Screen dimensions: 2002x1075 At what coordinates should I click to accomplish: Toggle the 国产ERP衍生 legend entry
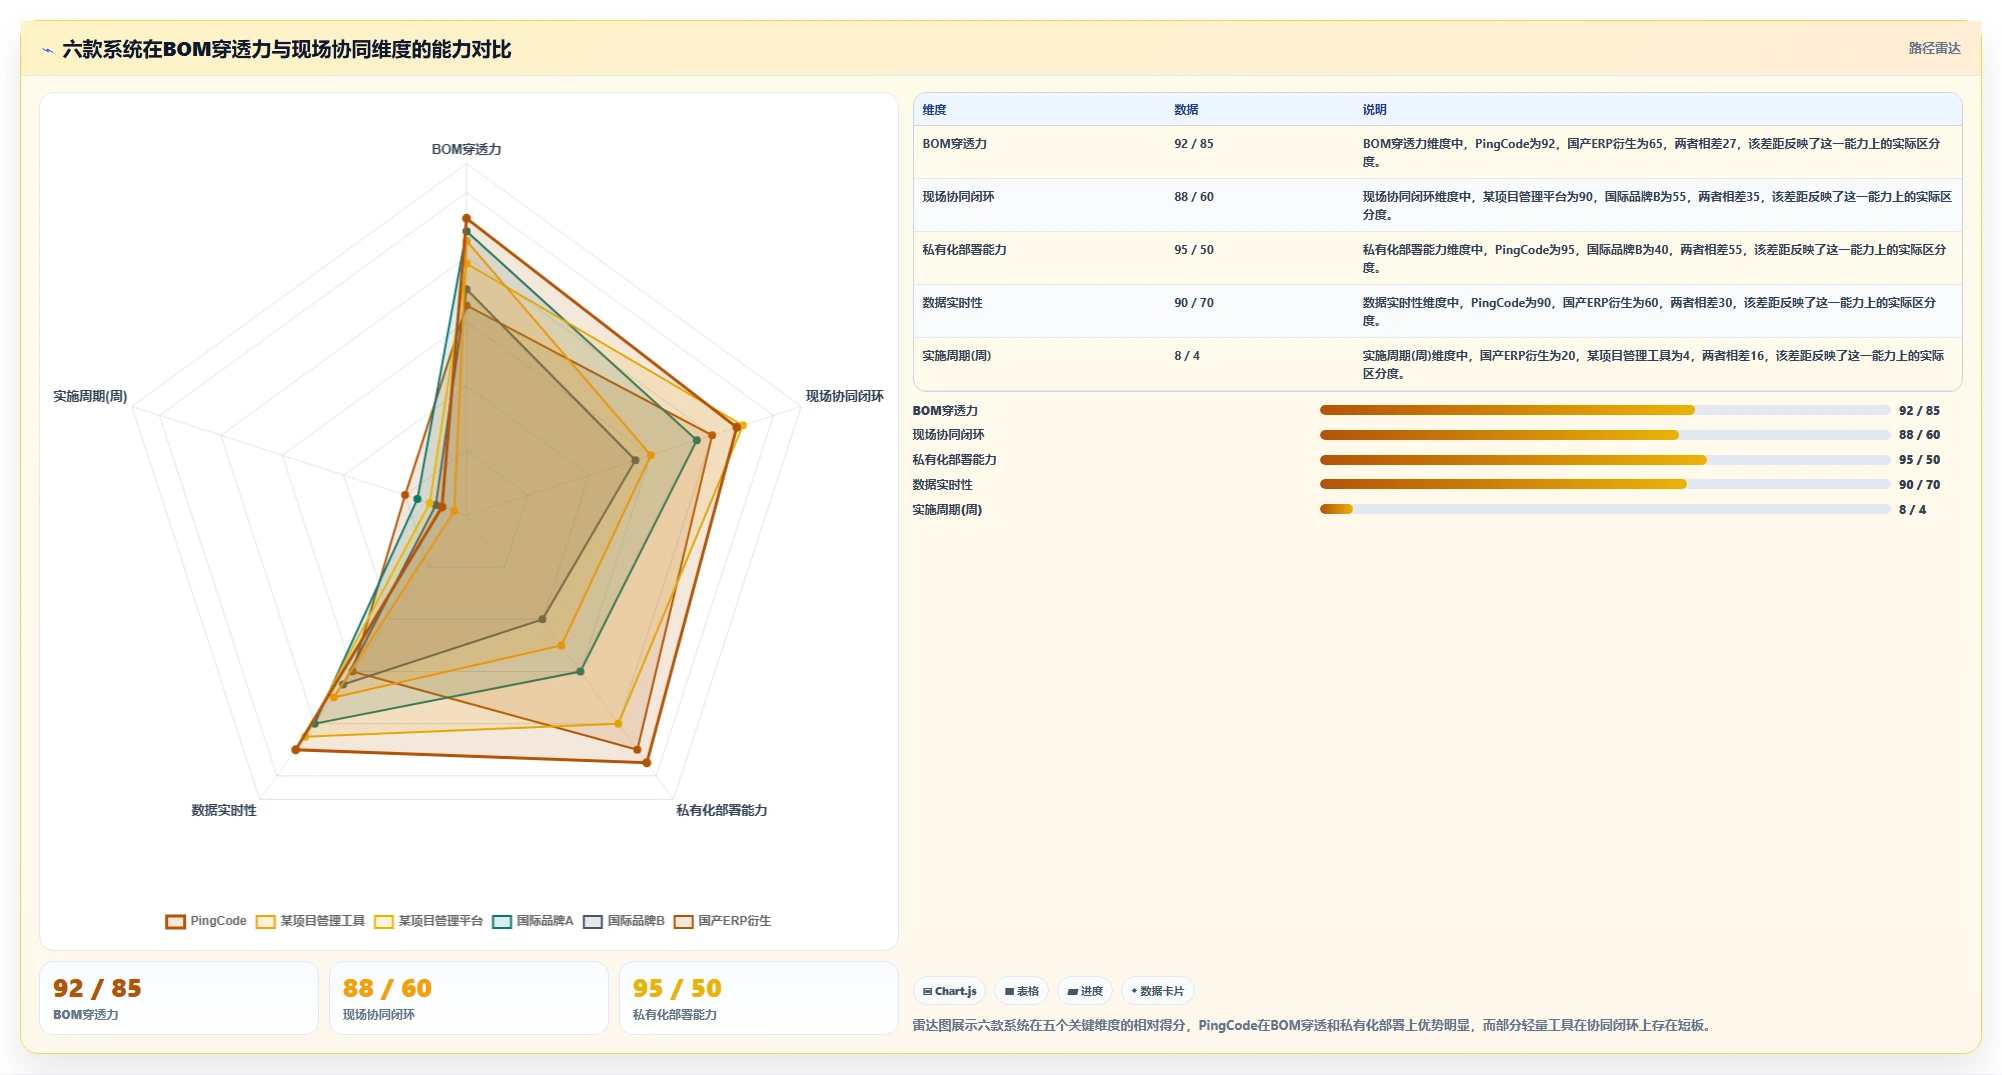722,921
